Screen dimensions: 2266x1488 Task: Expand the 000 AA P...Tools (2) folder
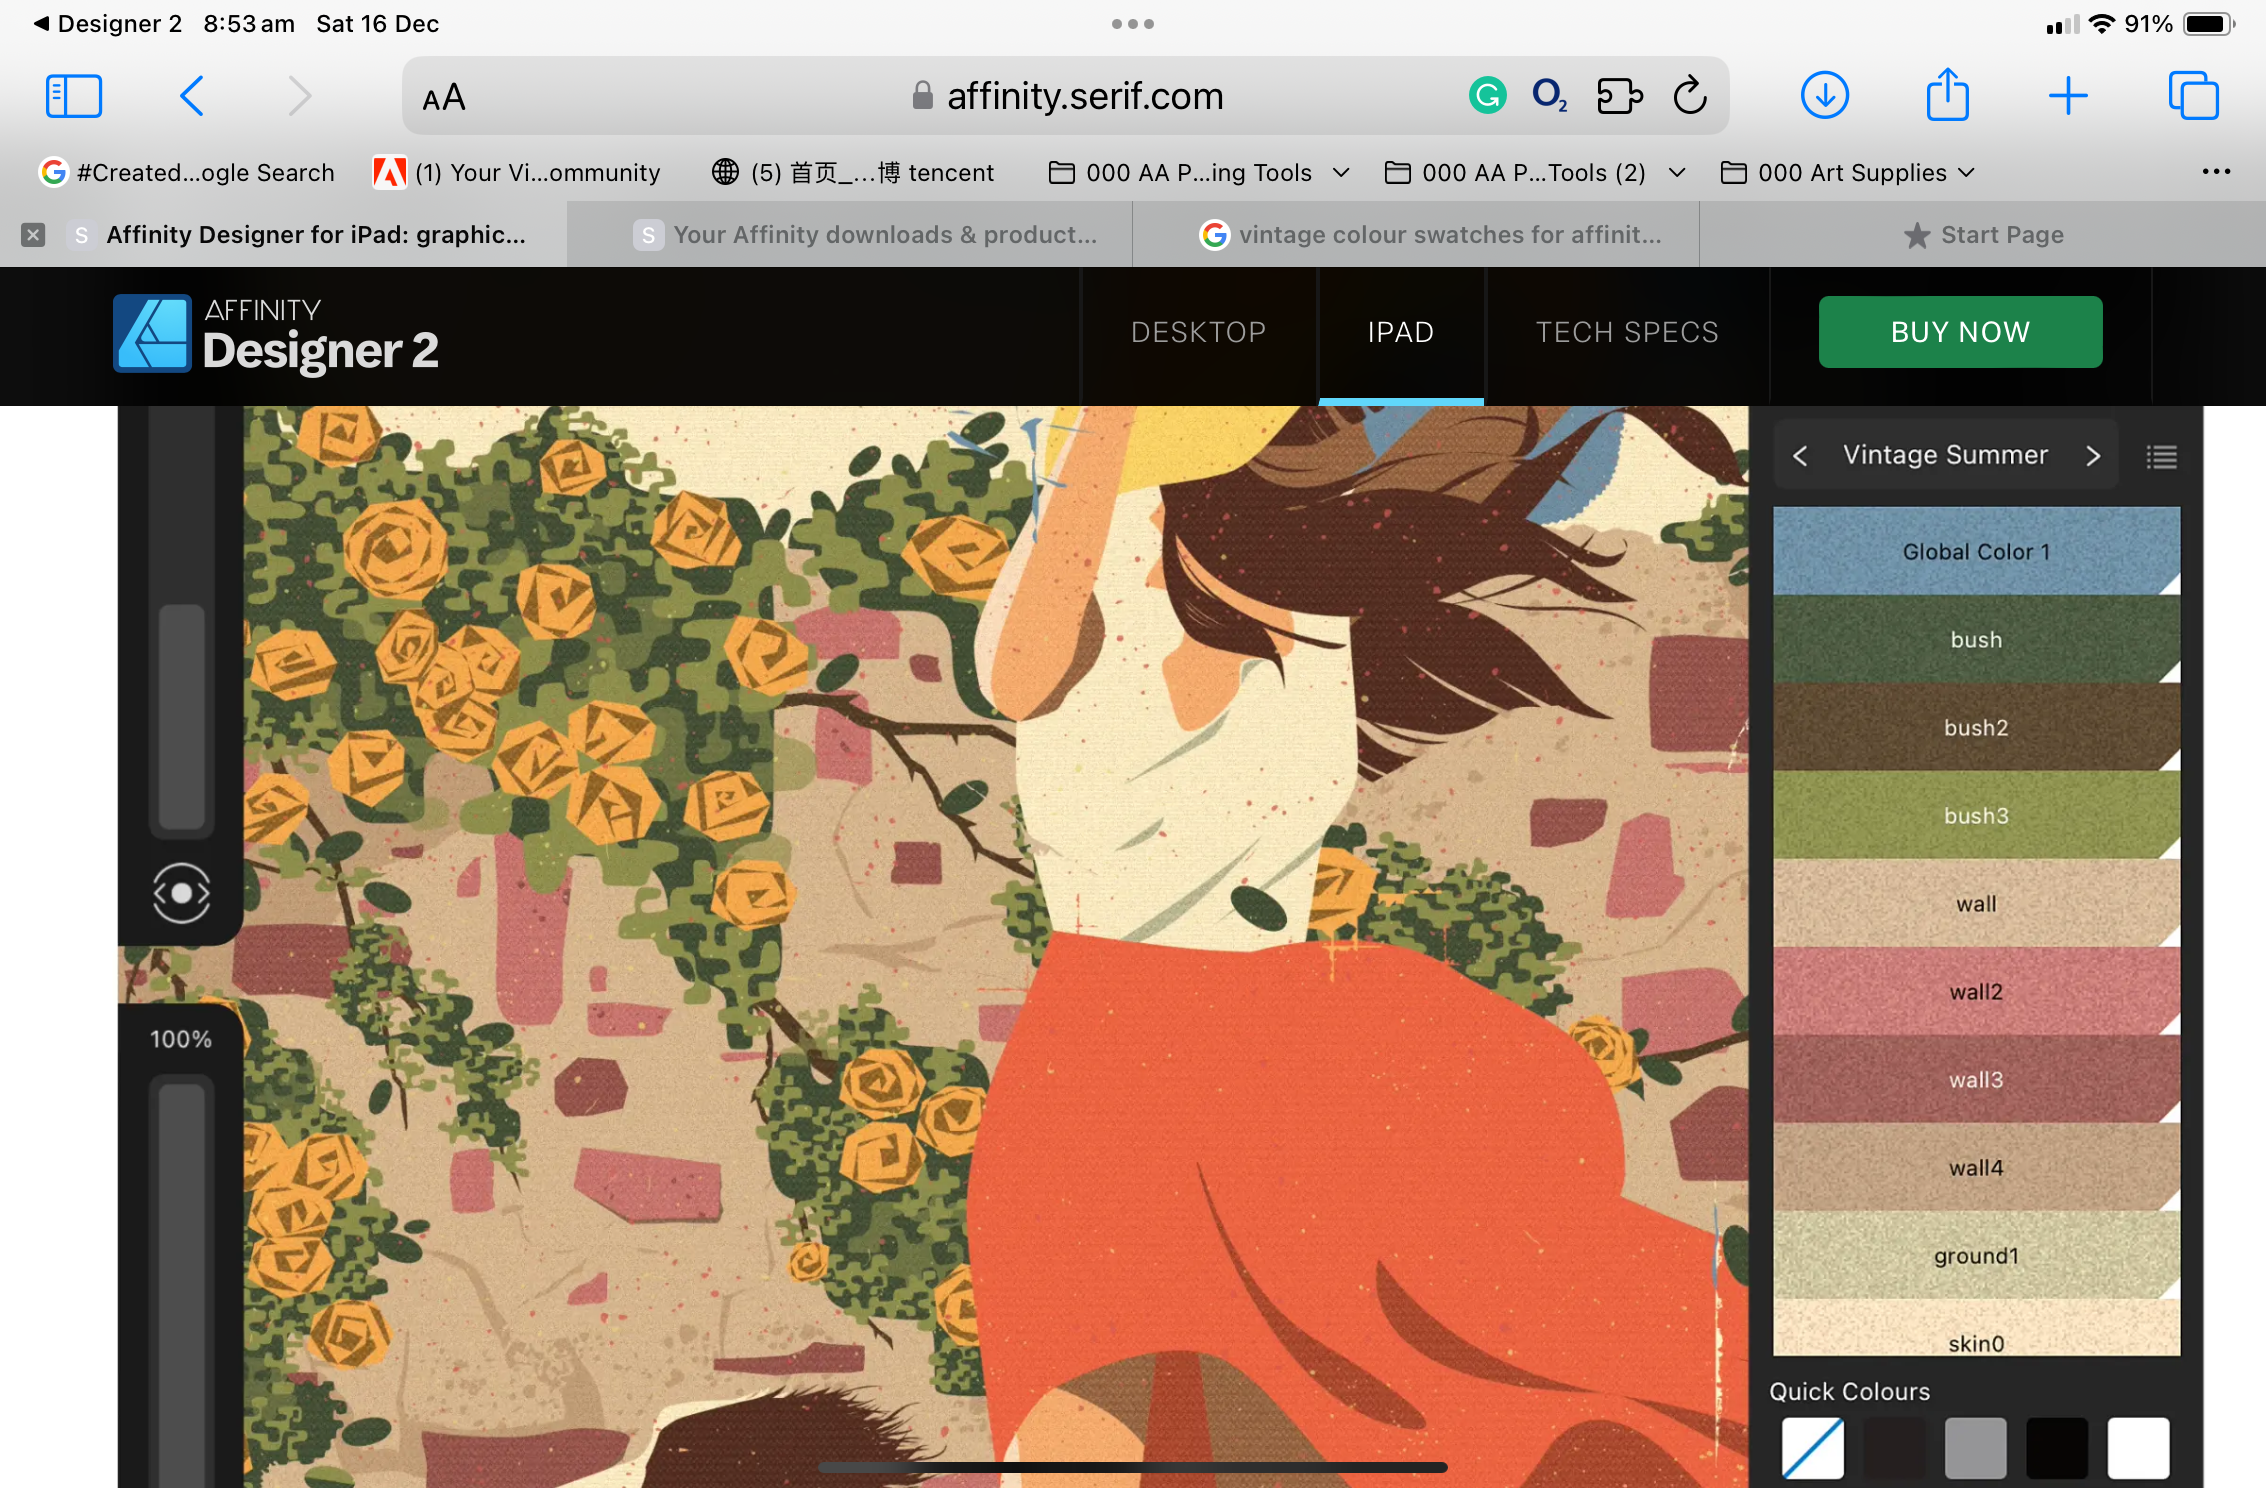tap(1535, 172)
